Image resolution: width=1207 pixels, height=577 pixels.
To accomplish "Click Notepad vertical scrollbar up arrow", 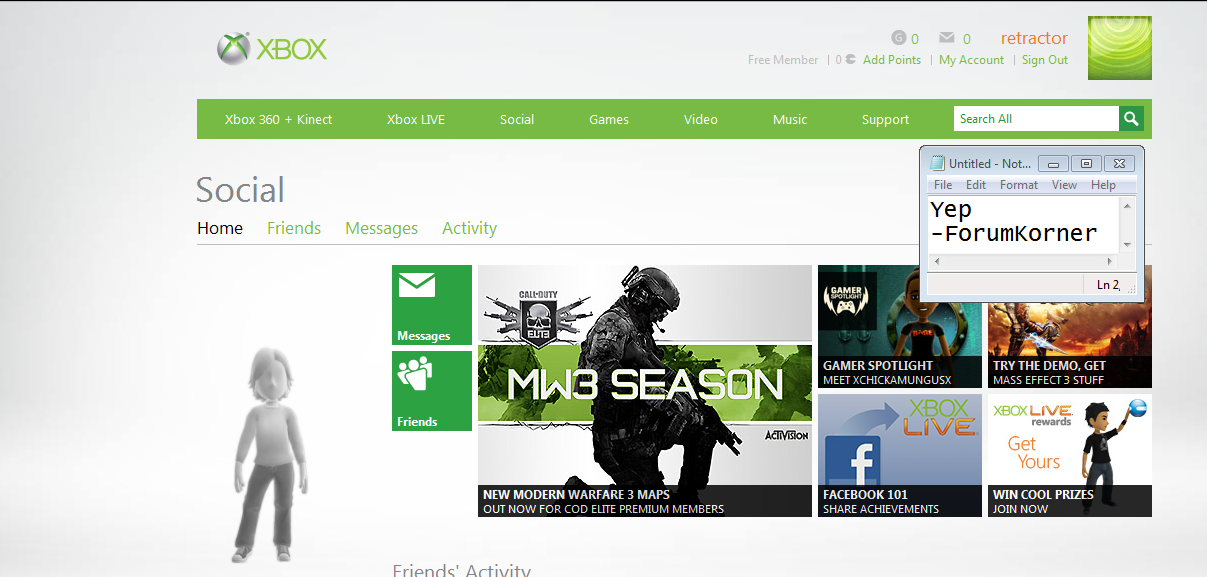I will point(1127,206).
